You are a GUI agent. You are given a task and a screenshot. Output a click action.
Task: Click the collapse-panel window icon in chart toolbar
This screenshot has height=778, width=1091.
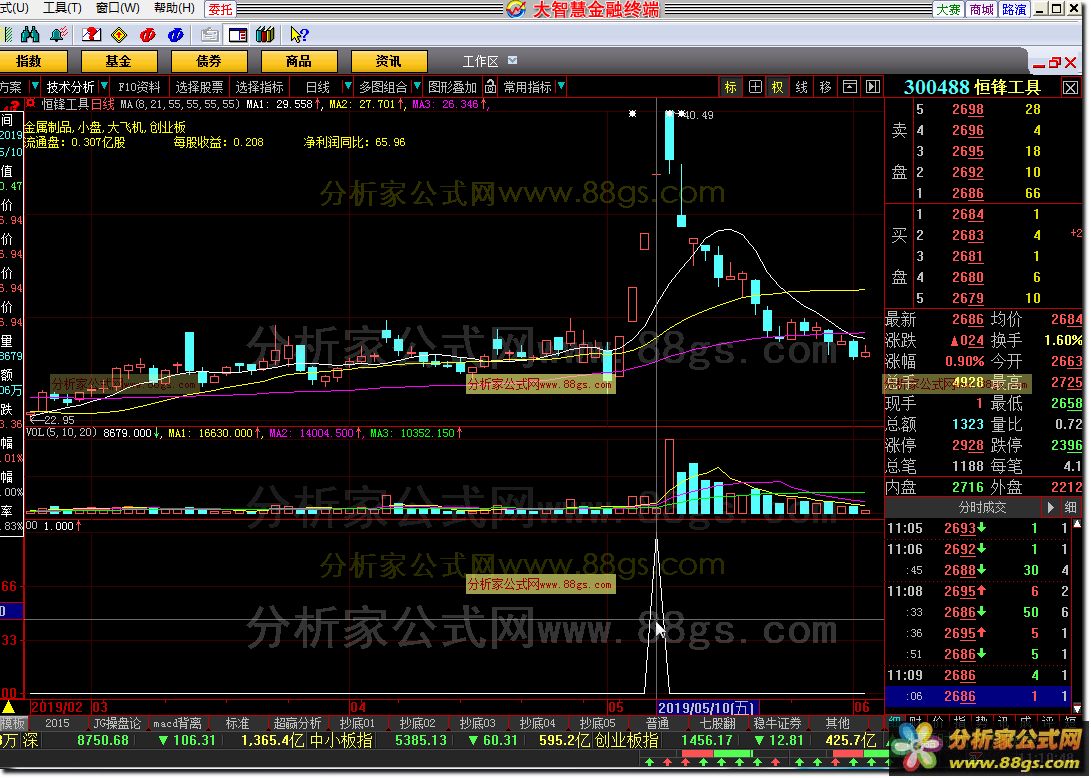850,87
